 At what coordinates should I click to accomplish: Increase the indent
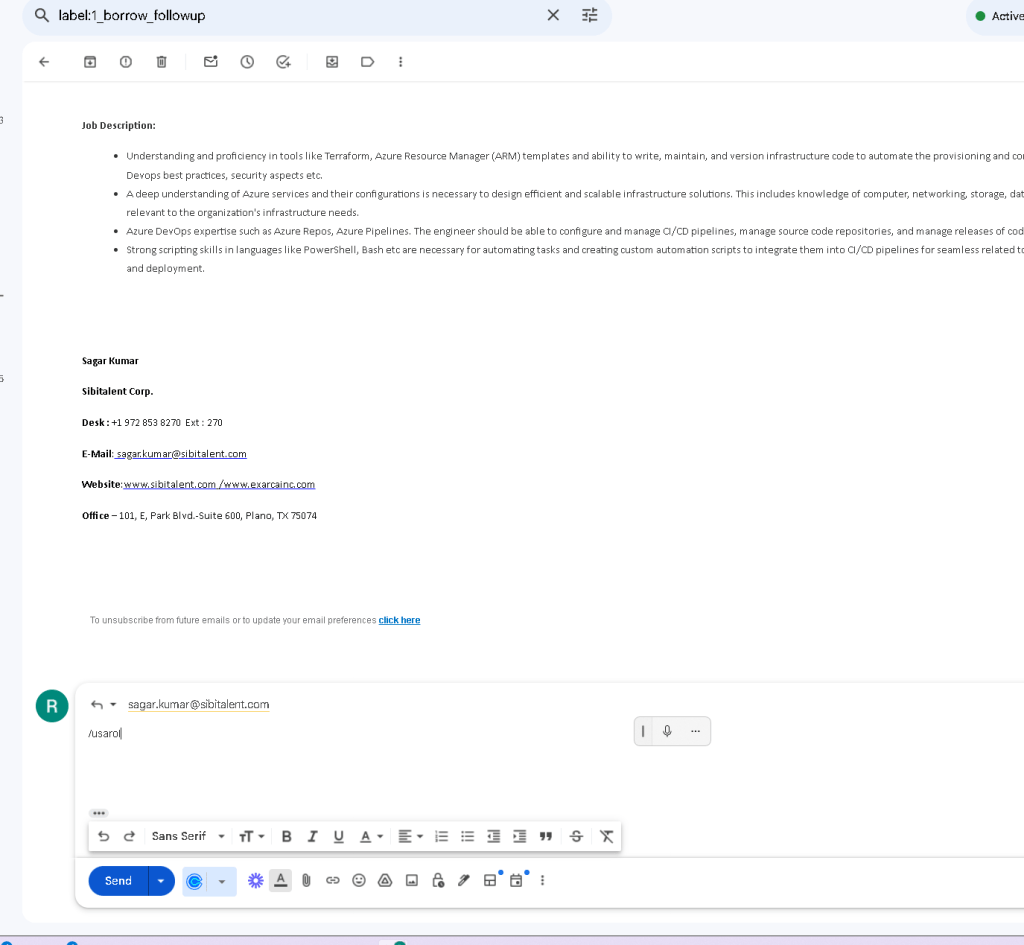[520, 837]
